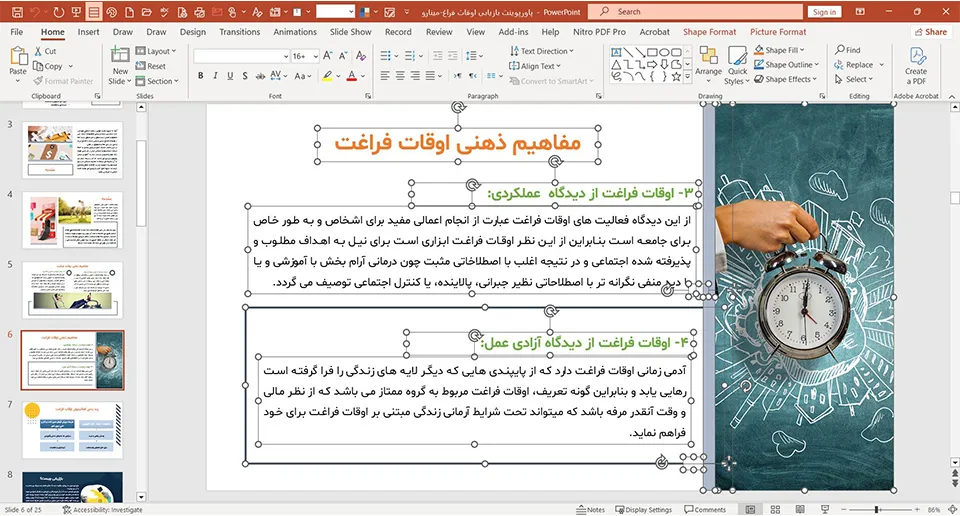Screen dimensions: 960x516
Task: Save the presentation from quick access toolbar
Action: [x=17, y=12]
